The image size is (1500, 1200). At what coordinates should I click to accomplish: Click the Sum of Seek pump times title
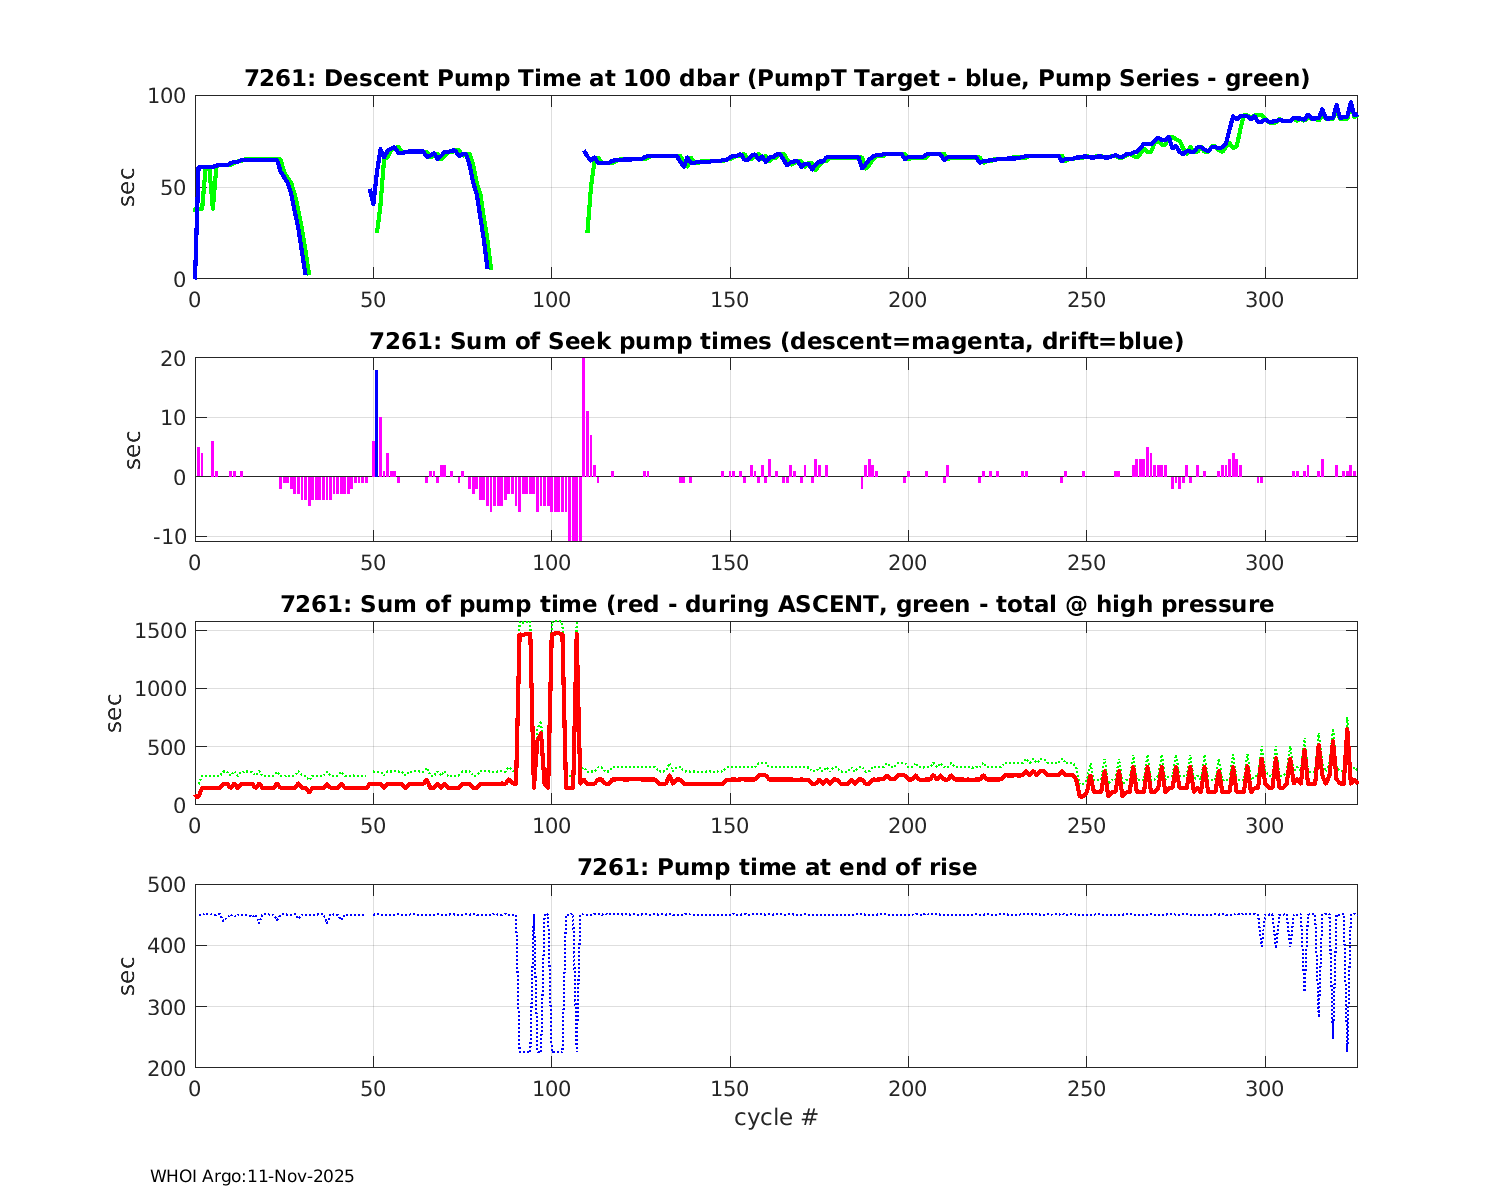(776, 341)
